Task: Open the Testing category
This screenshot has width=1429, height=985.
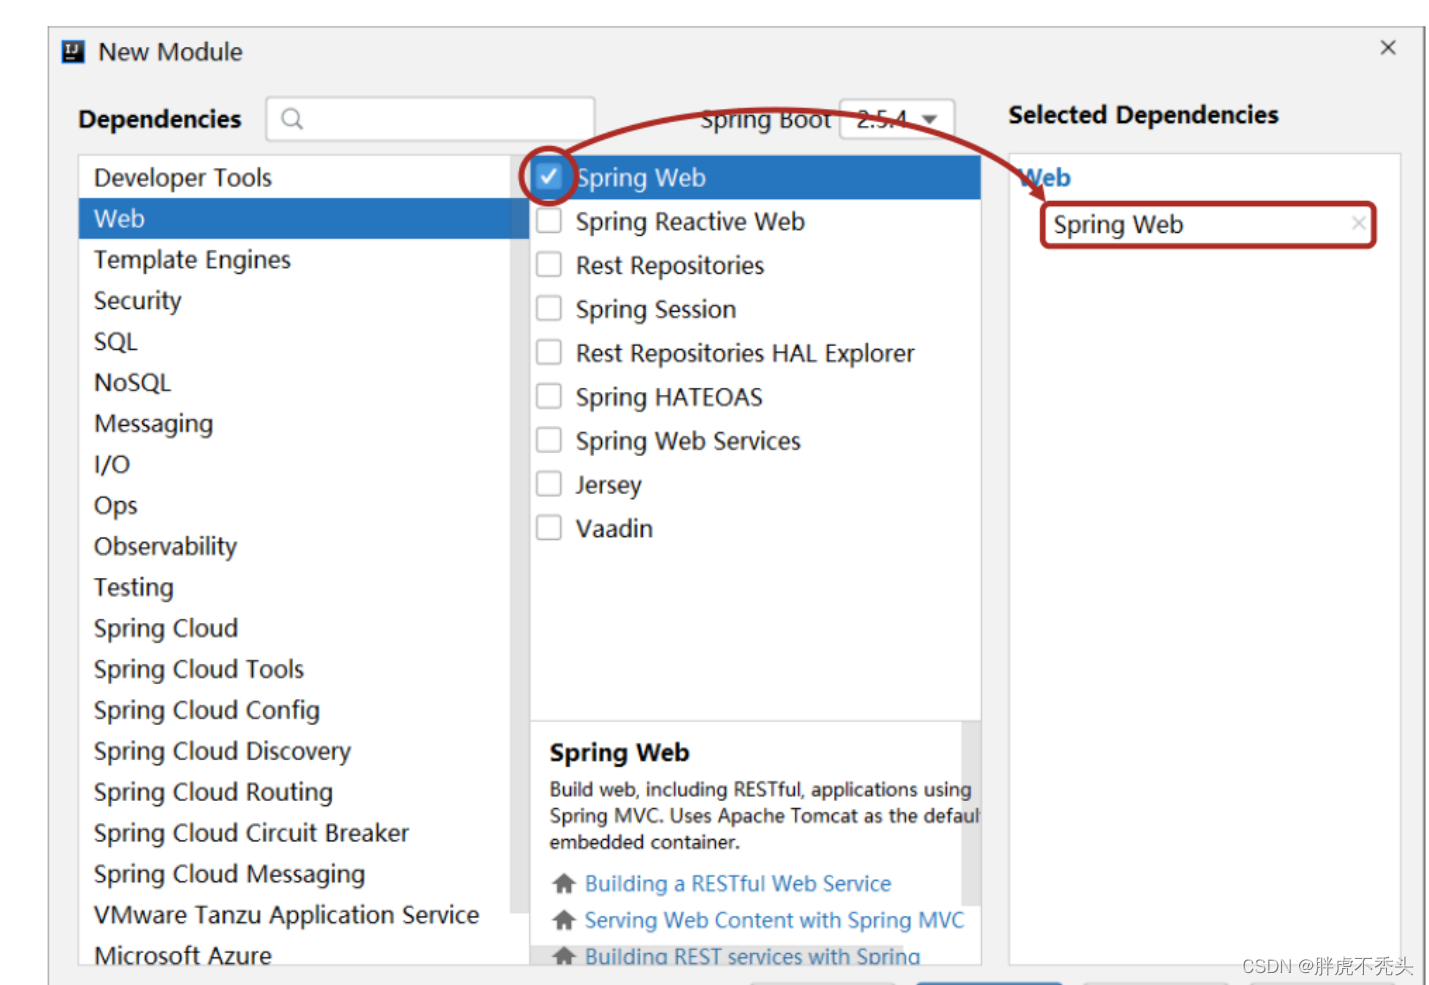Action: coord(134,588)
